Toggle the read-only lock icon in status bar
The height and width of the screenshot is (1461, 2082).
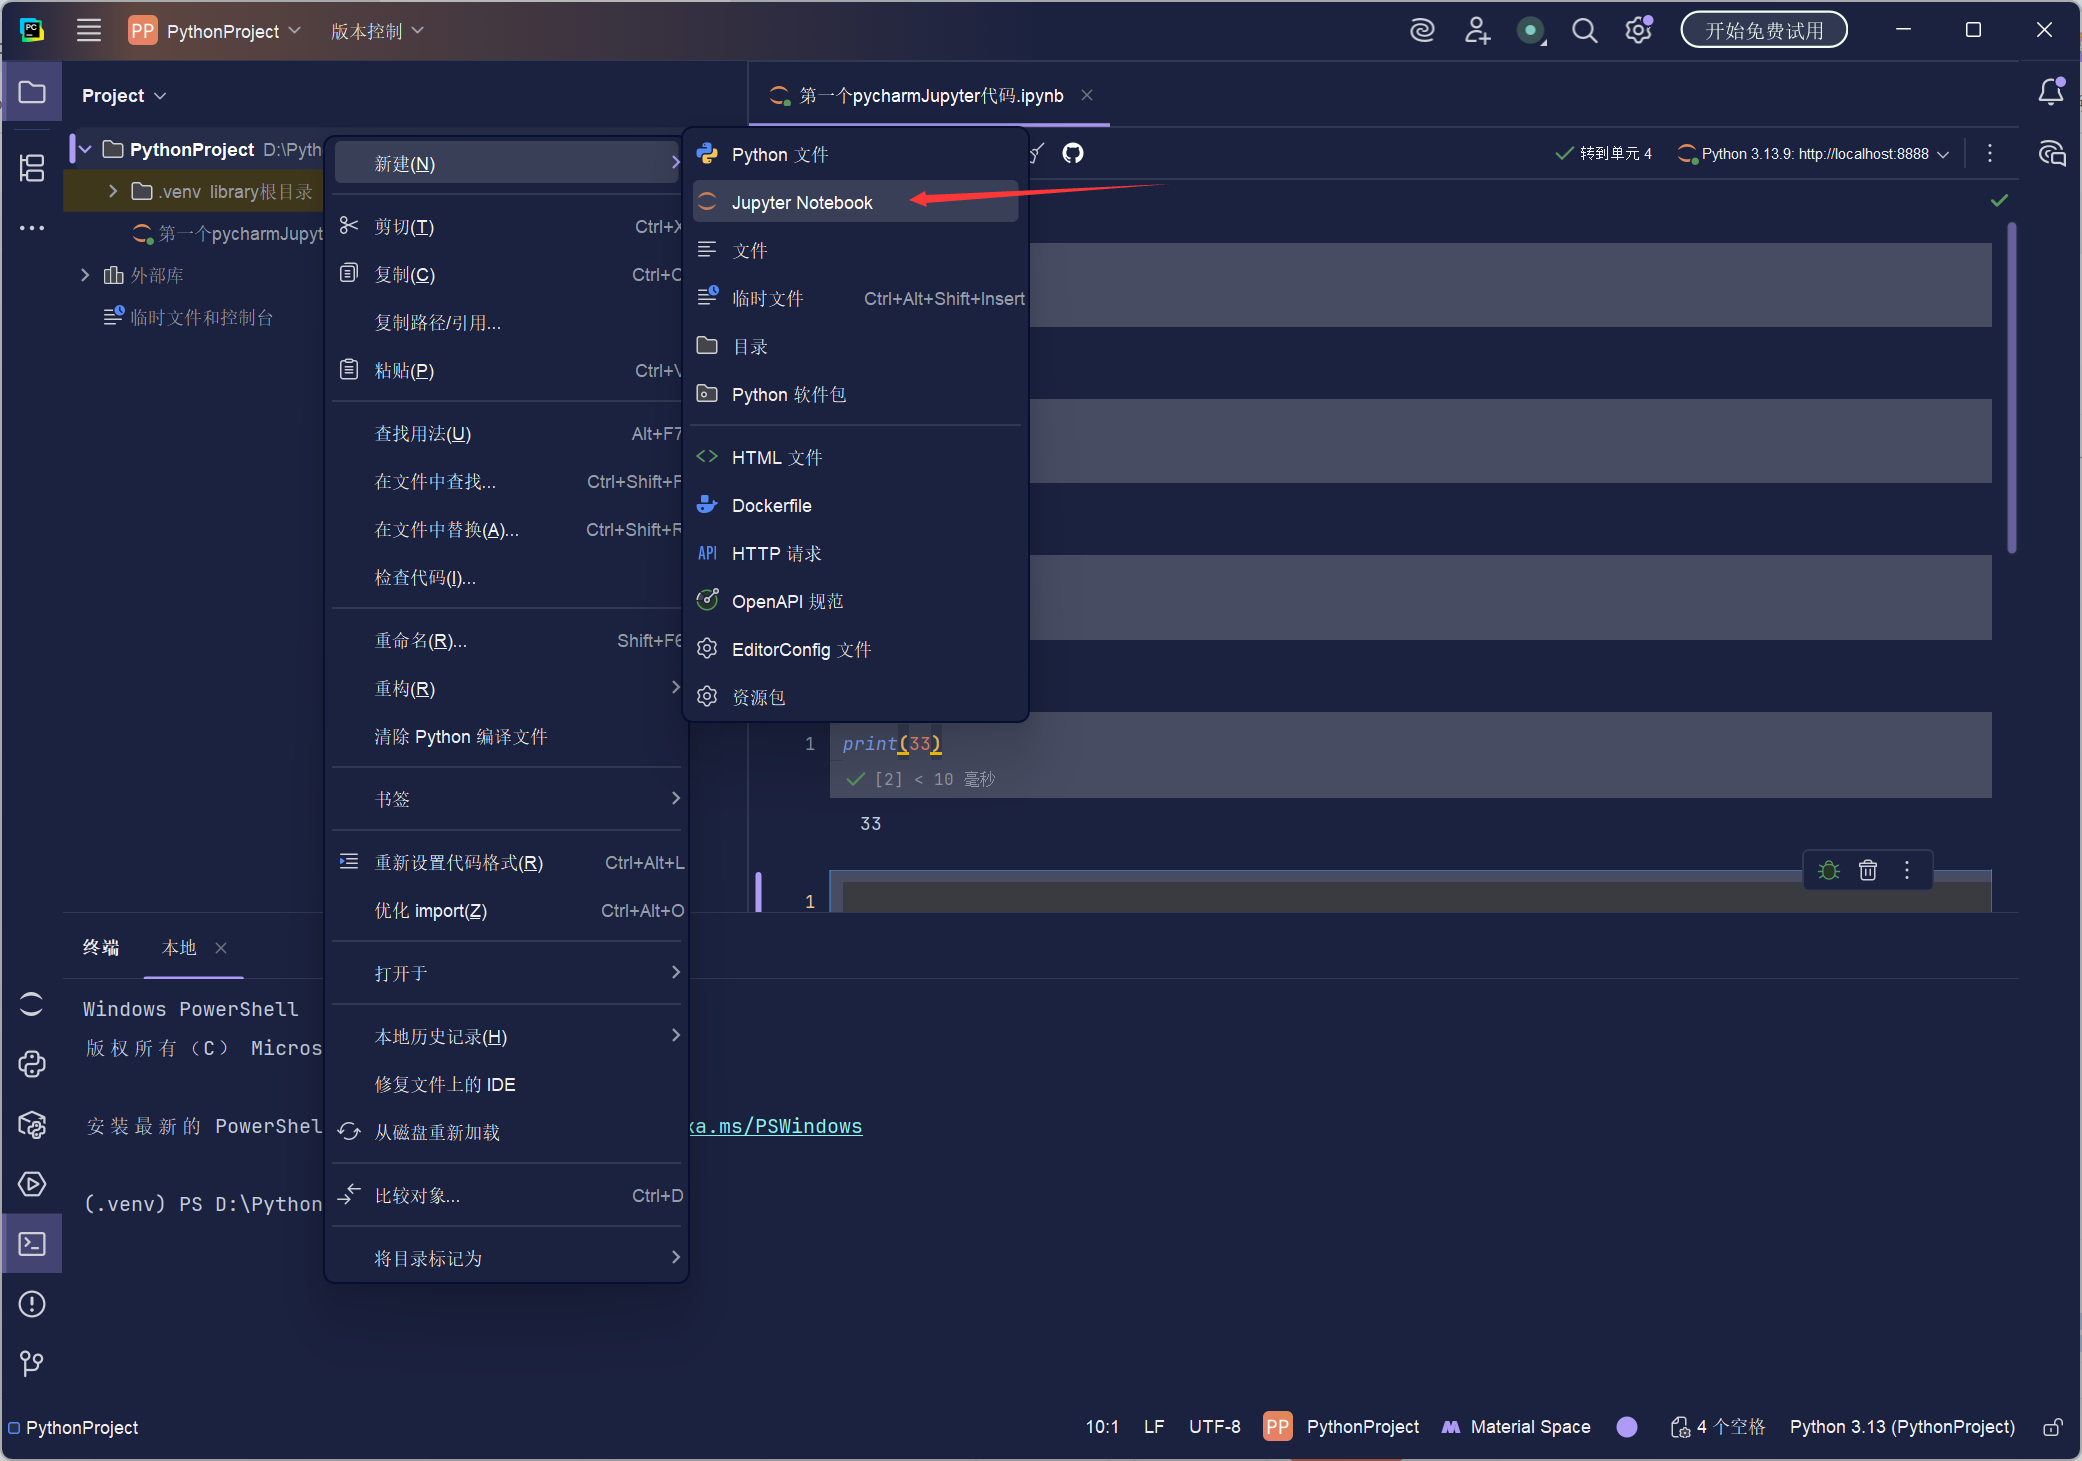point(2052,1427)
